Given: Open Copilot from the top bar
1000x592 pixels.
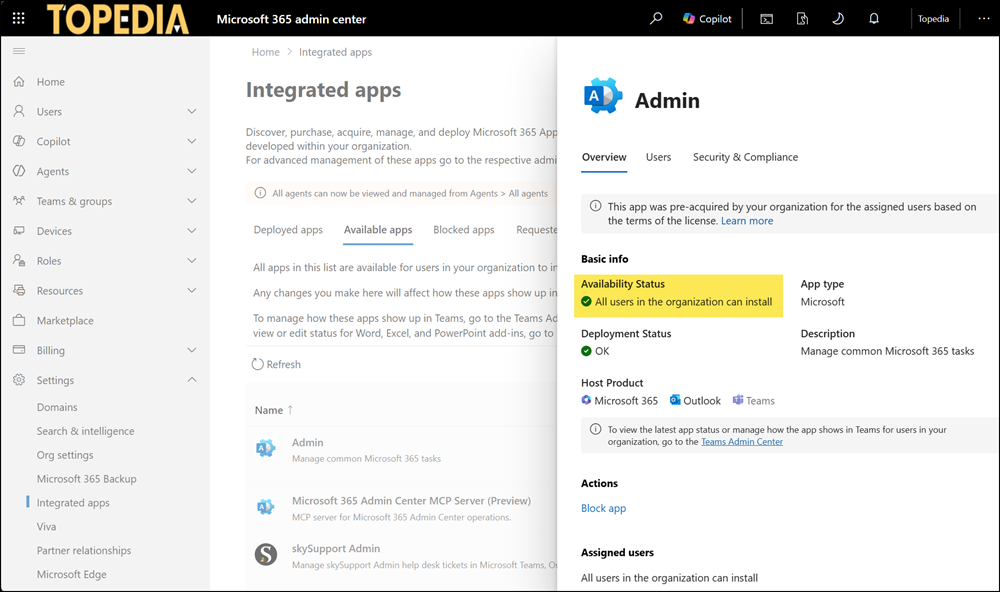Looking at the screenshot, I should pos(707,19).
